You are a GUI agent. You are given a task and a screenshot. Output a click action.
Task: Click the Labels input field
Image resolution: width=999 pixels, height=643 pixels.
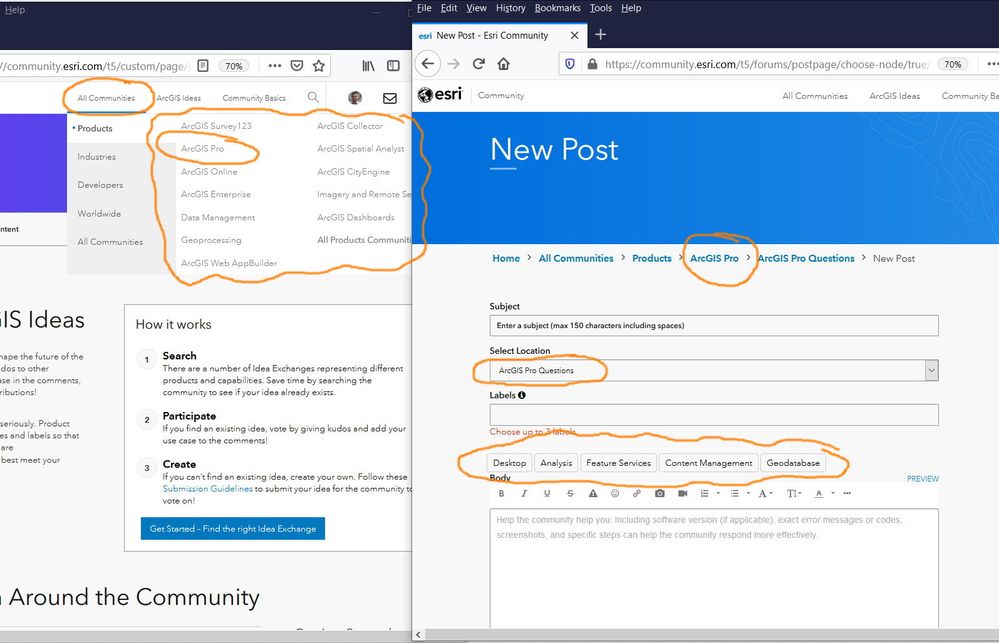coord(714,415)
